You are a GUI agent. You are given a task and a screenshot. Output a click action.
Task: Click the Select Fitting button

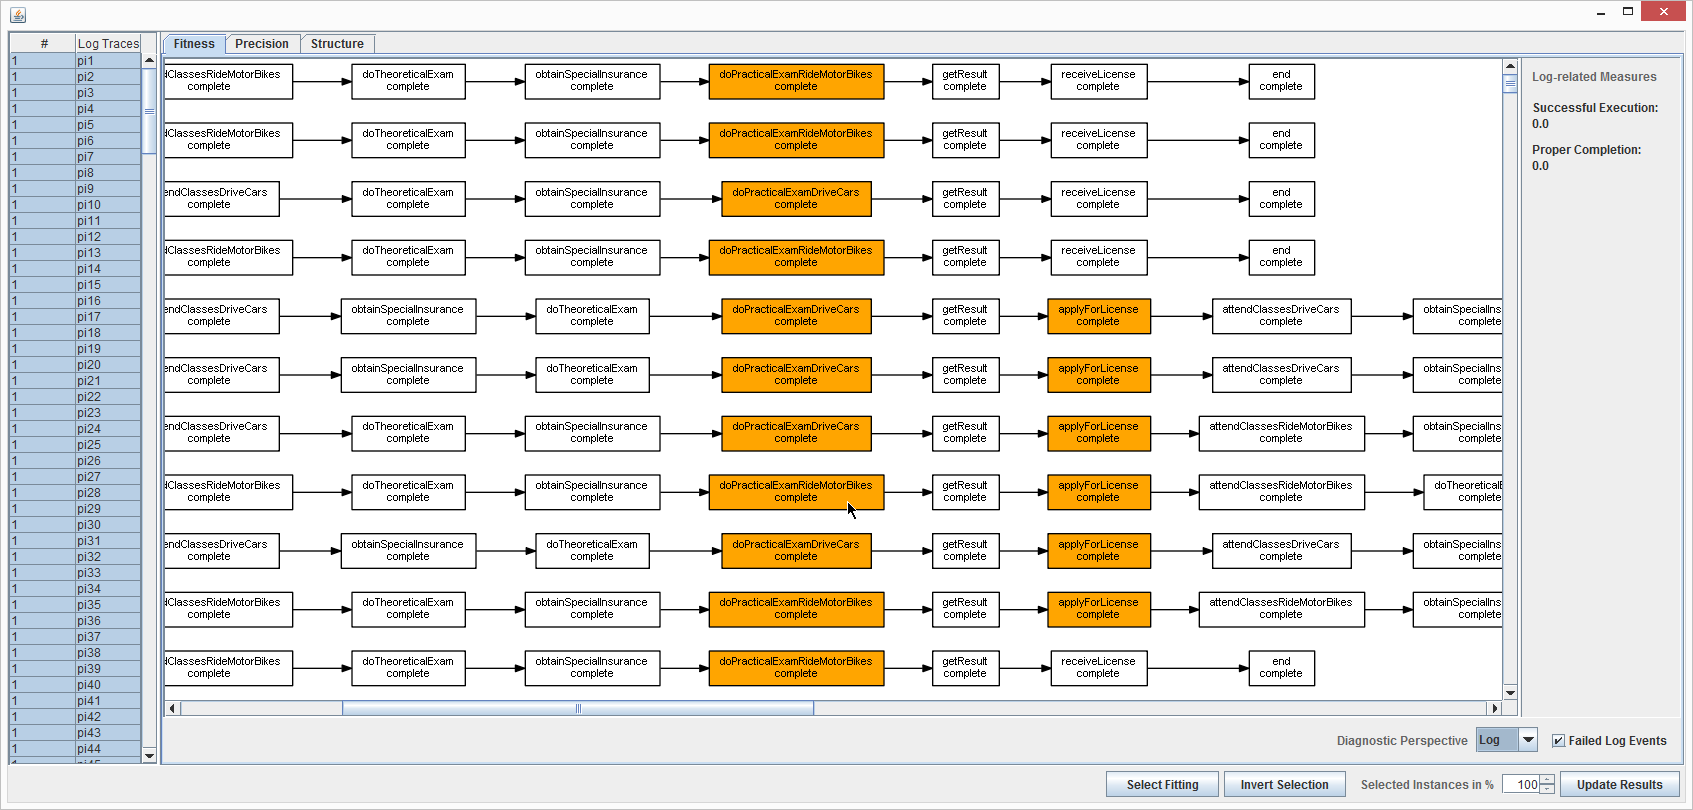1162,785
